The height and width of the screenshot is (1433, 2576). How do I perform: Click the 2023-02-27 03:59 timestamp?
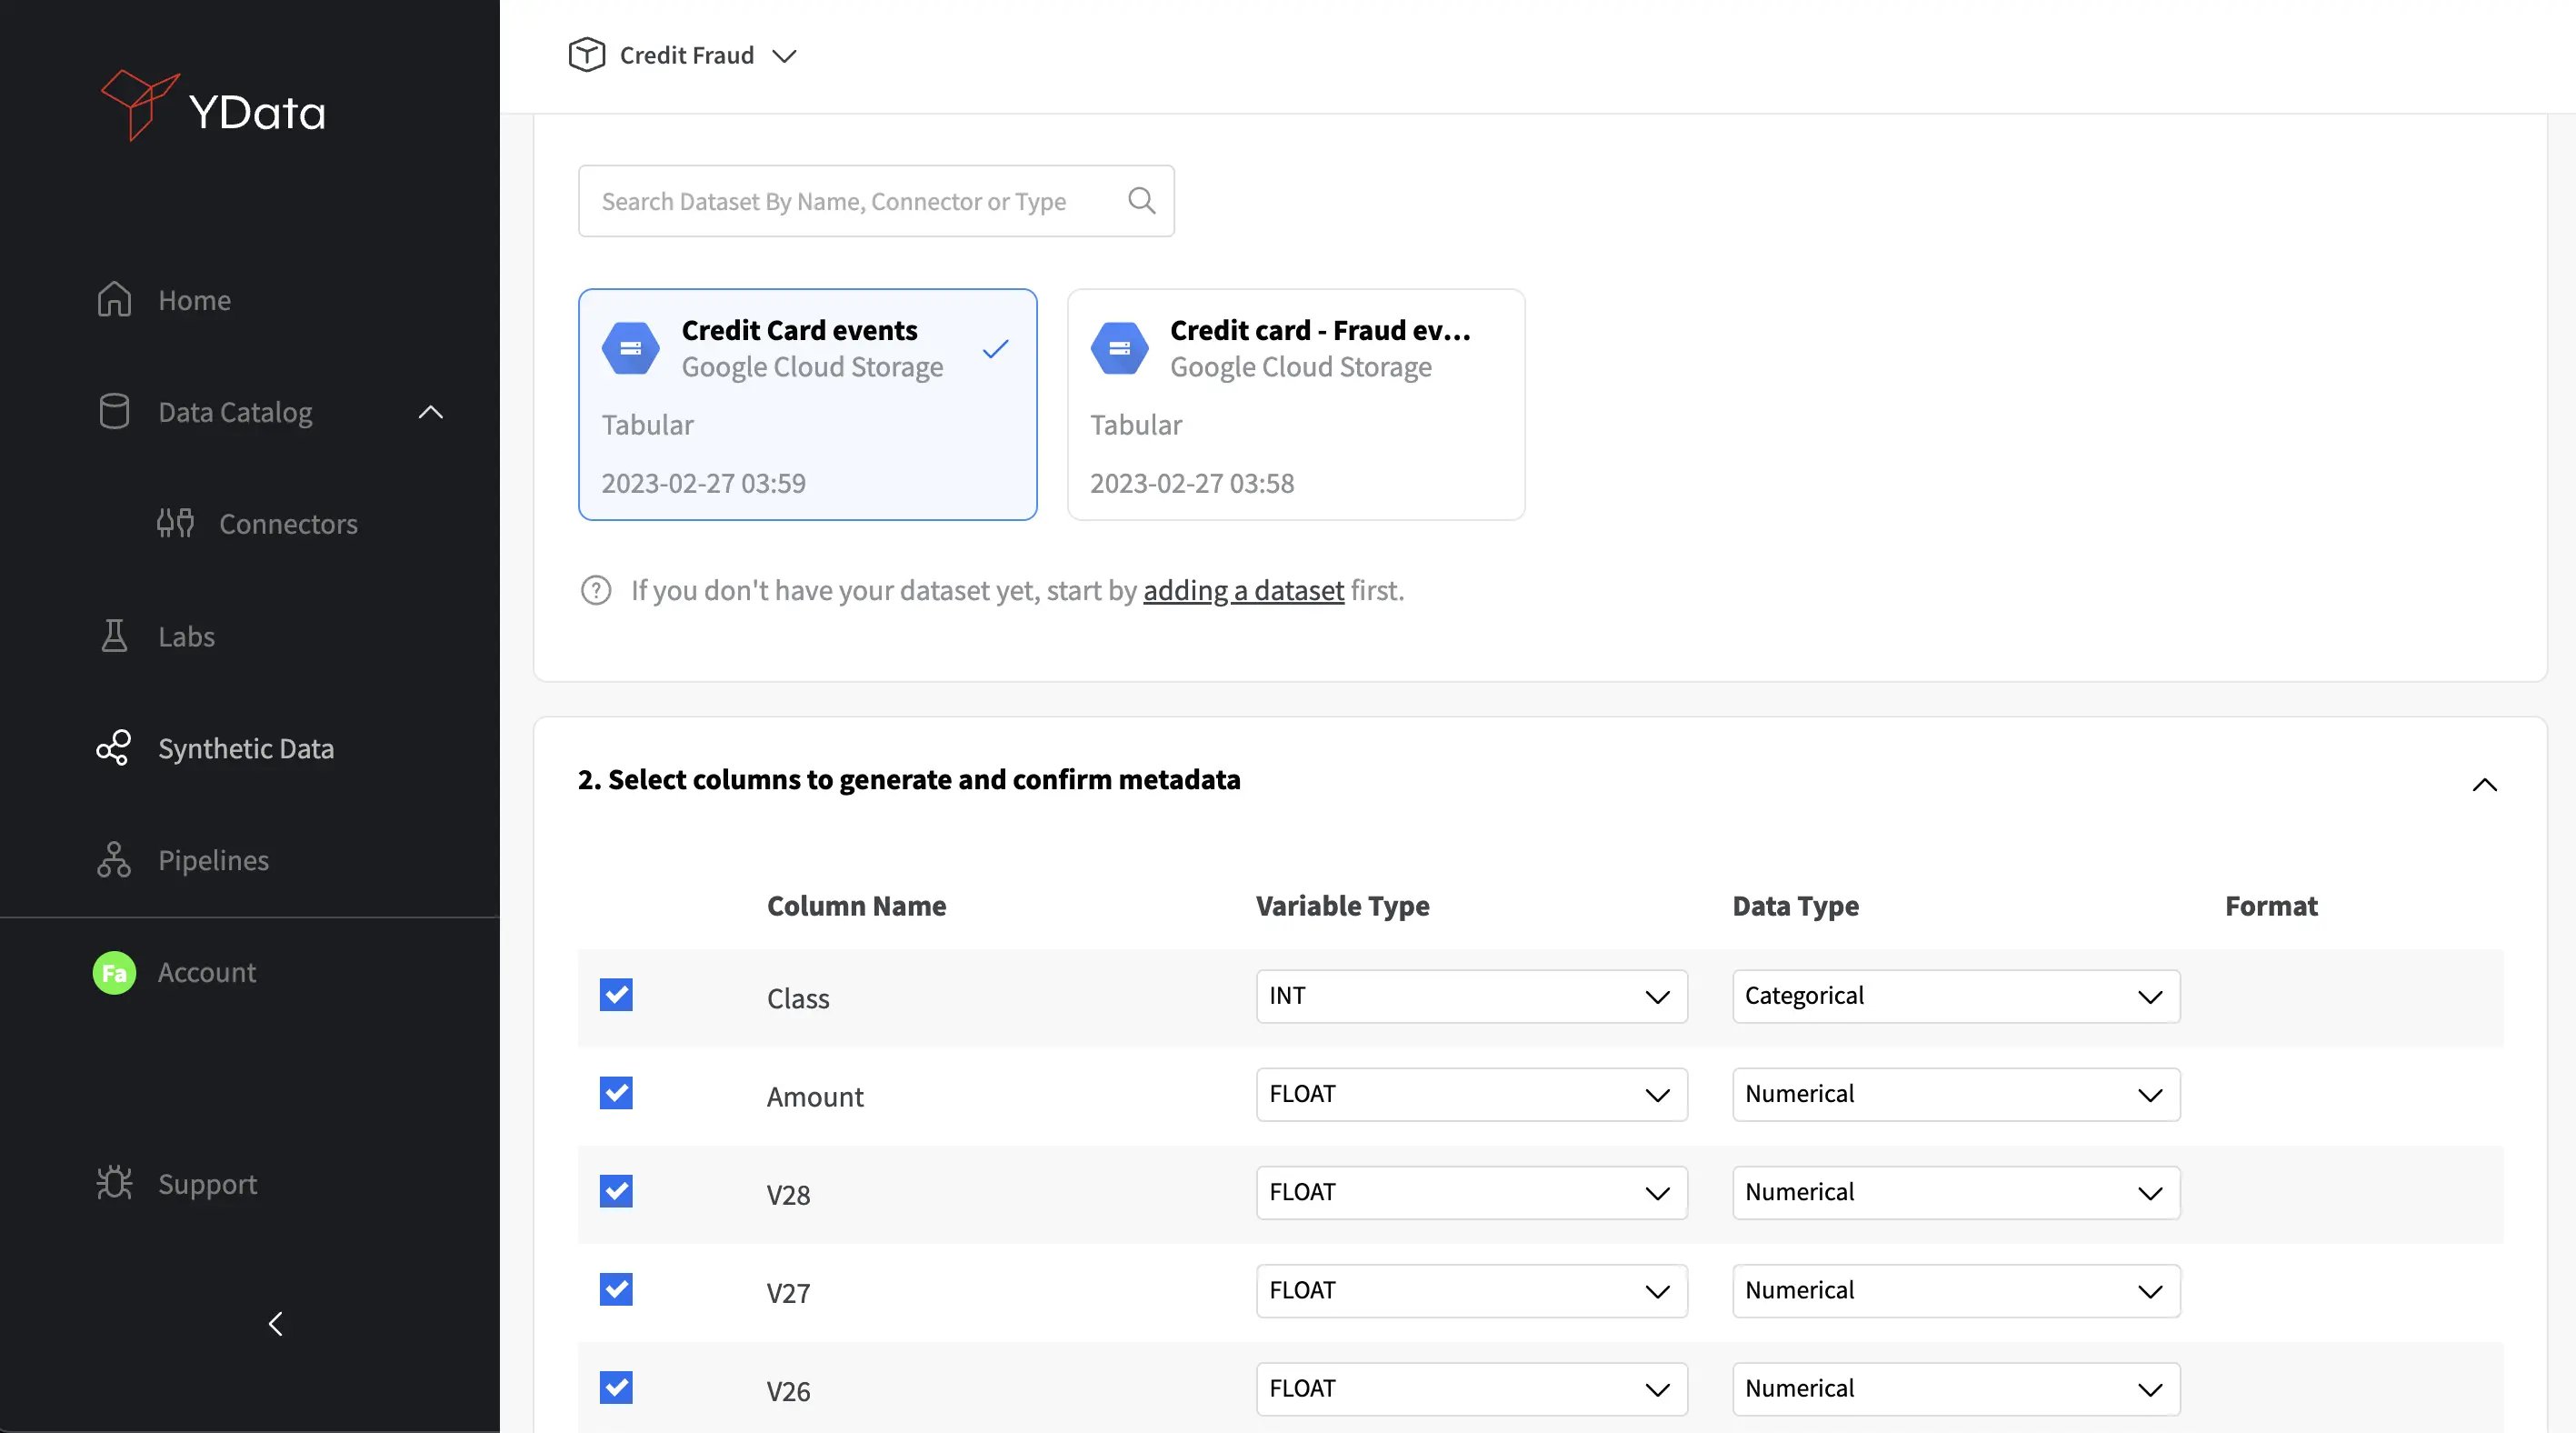(703, 483)
